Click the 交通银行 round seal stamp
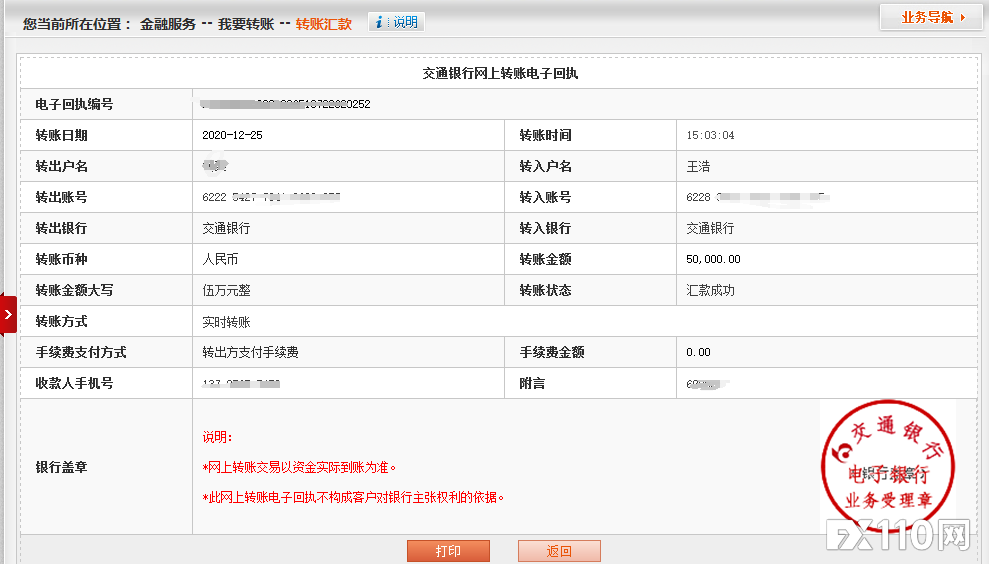 coord(887,466)
